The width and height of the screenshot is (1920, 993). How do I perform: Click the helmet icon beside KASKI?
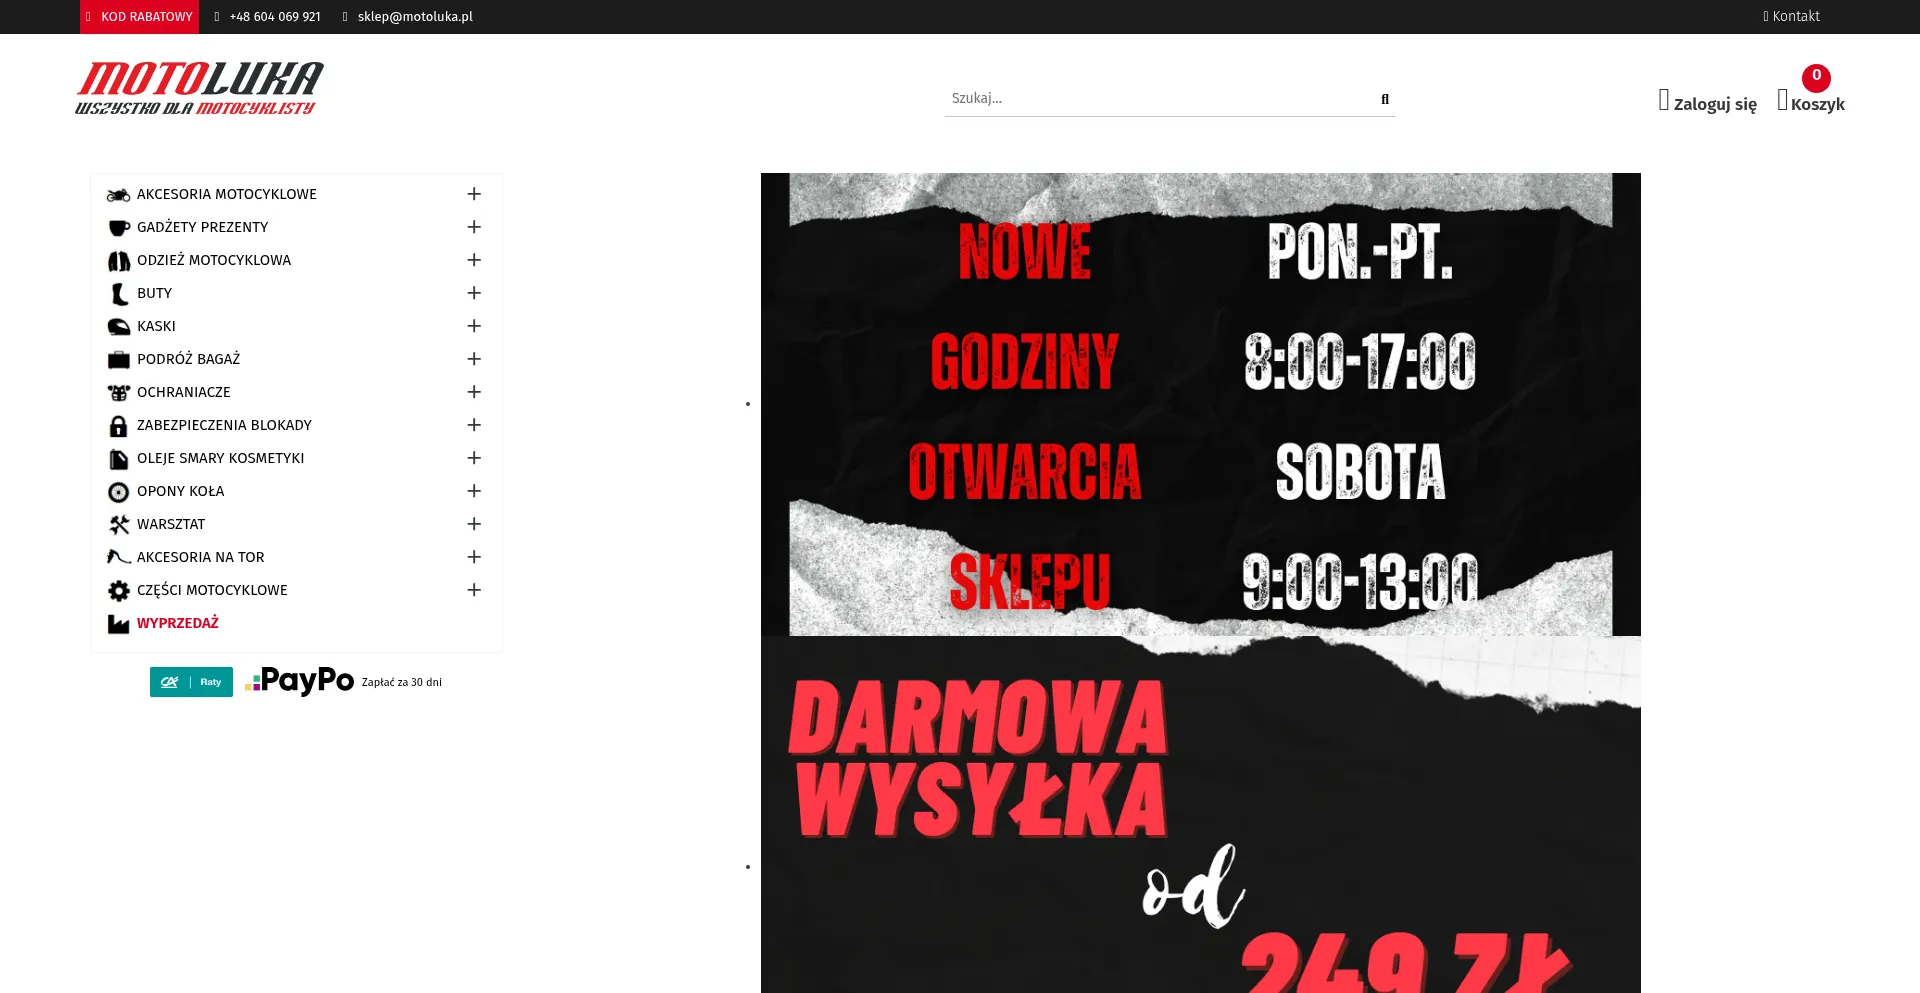[x=118, y=327]
